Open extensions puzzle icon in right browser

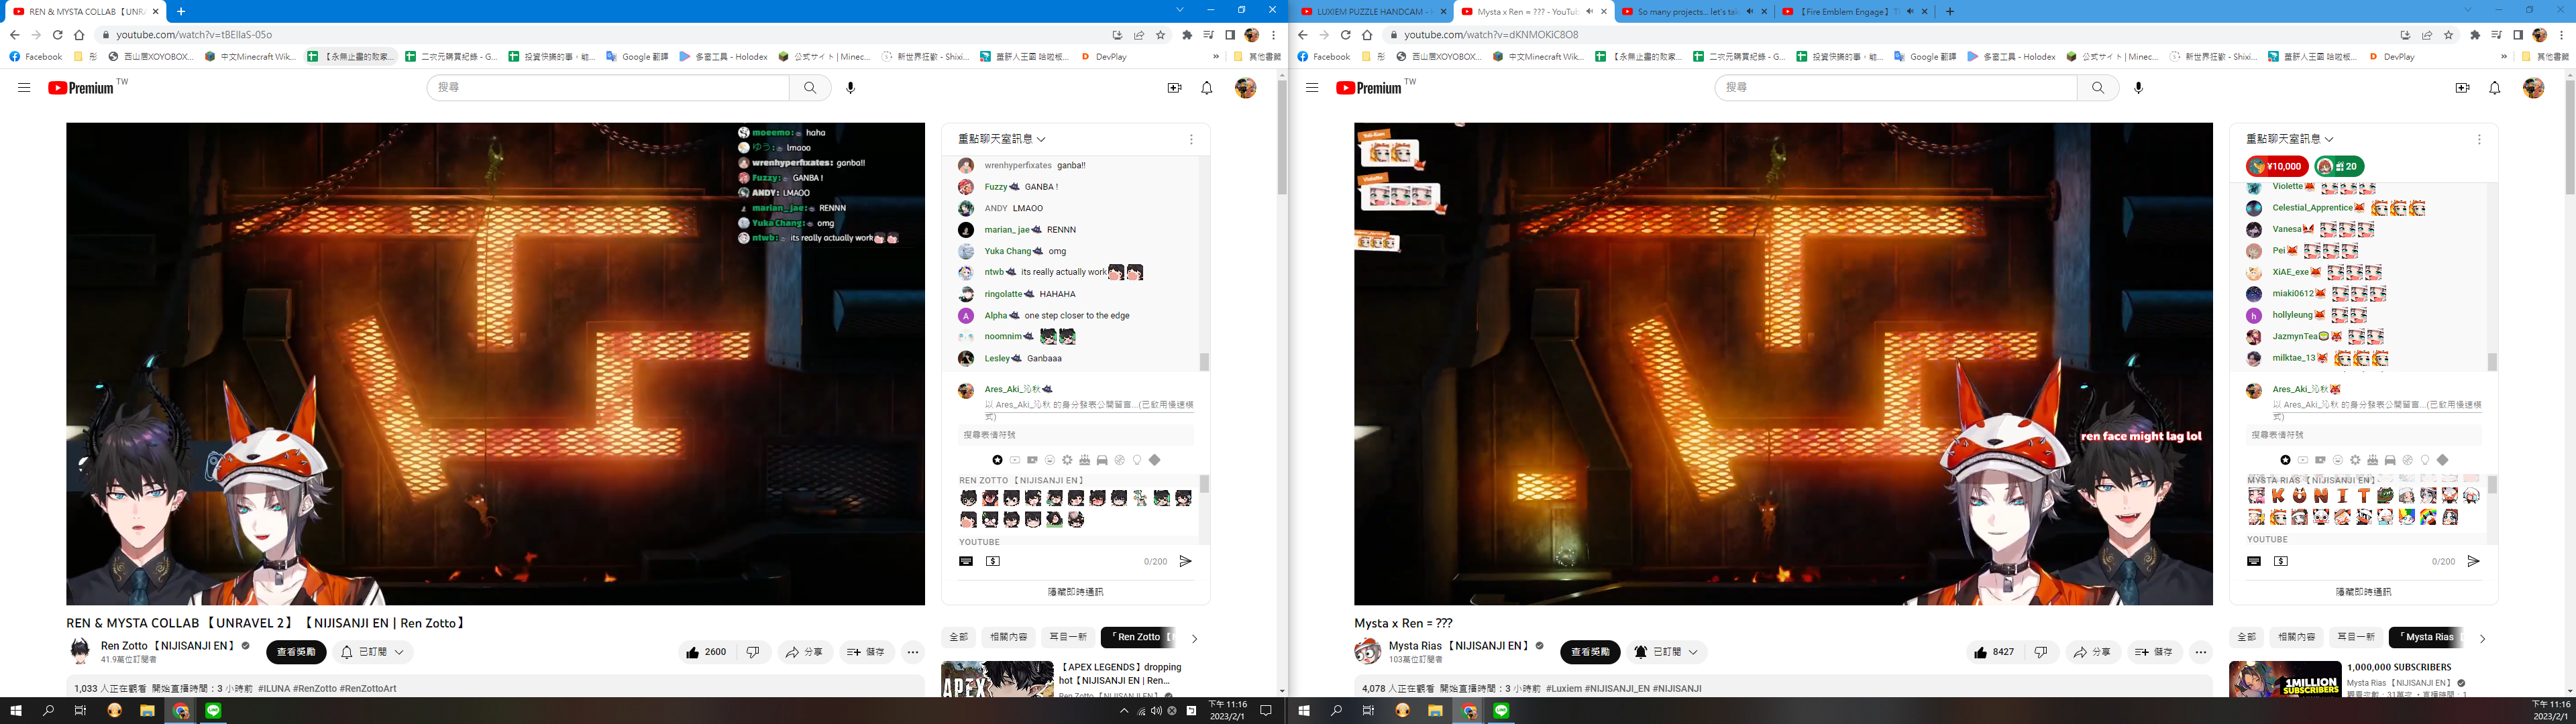(x=2475, y=35)
